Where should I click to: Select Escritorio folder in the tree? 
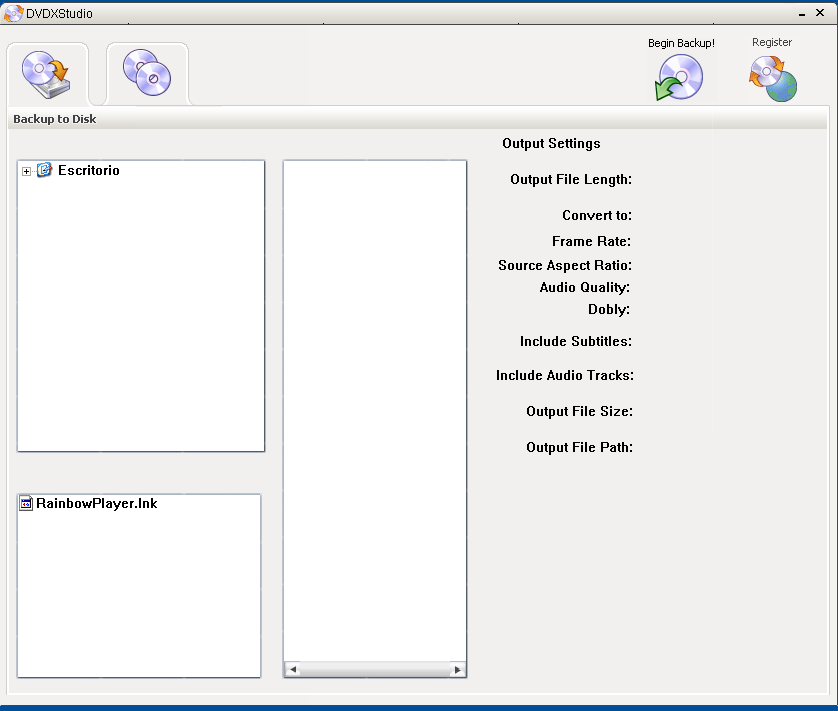tap(89, 171)
